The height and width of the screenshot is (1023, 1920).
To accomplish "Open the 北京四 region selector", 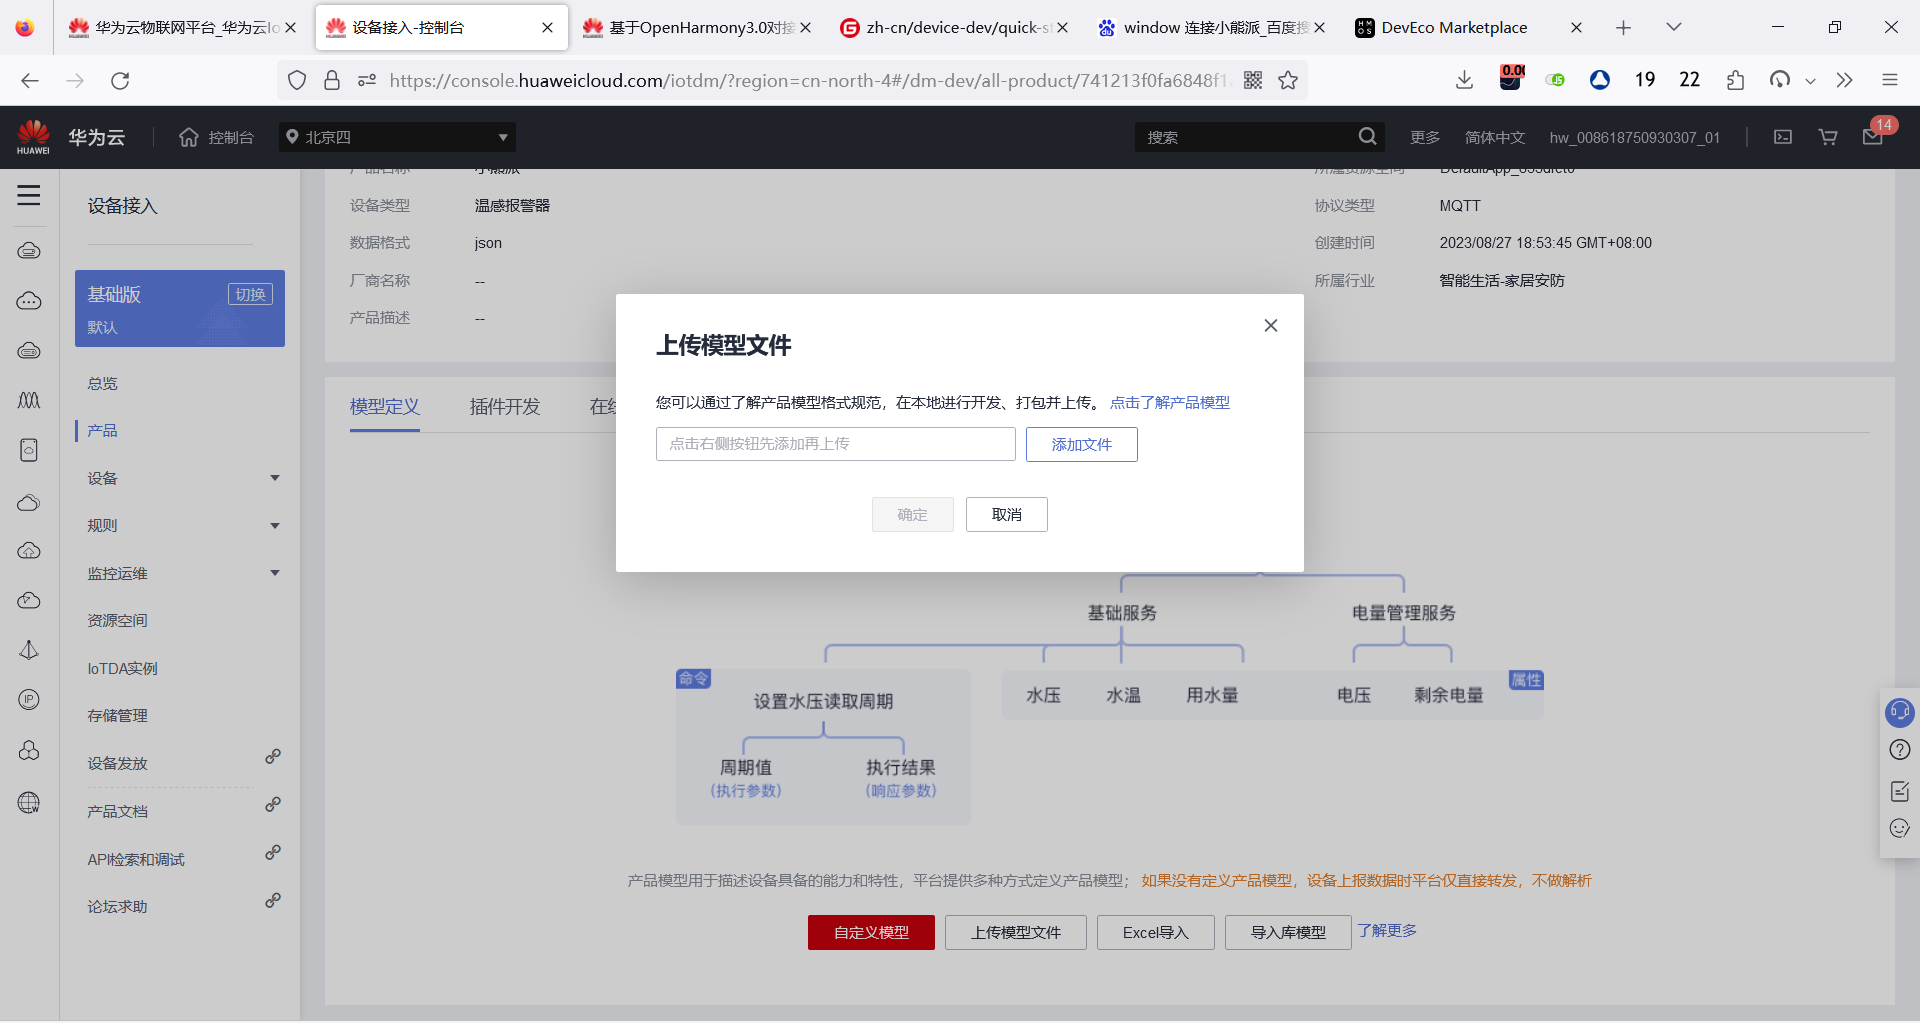I will pyautogui.click(x=397, y=137).
